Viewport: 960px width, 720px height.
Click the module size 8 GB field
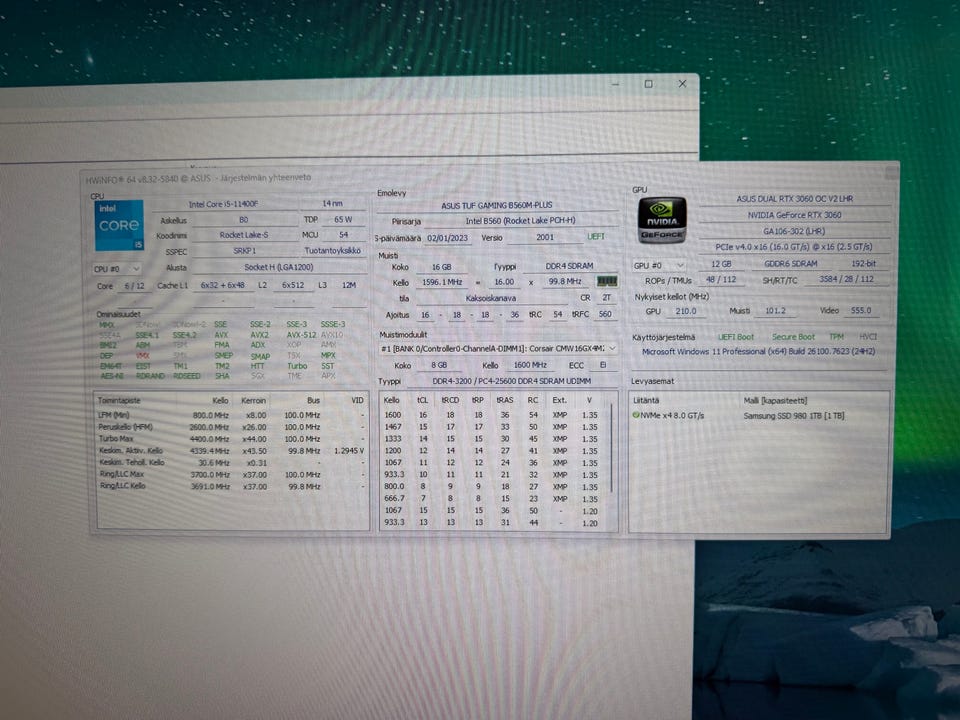click(x=439, y=365)
